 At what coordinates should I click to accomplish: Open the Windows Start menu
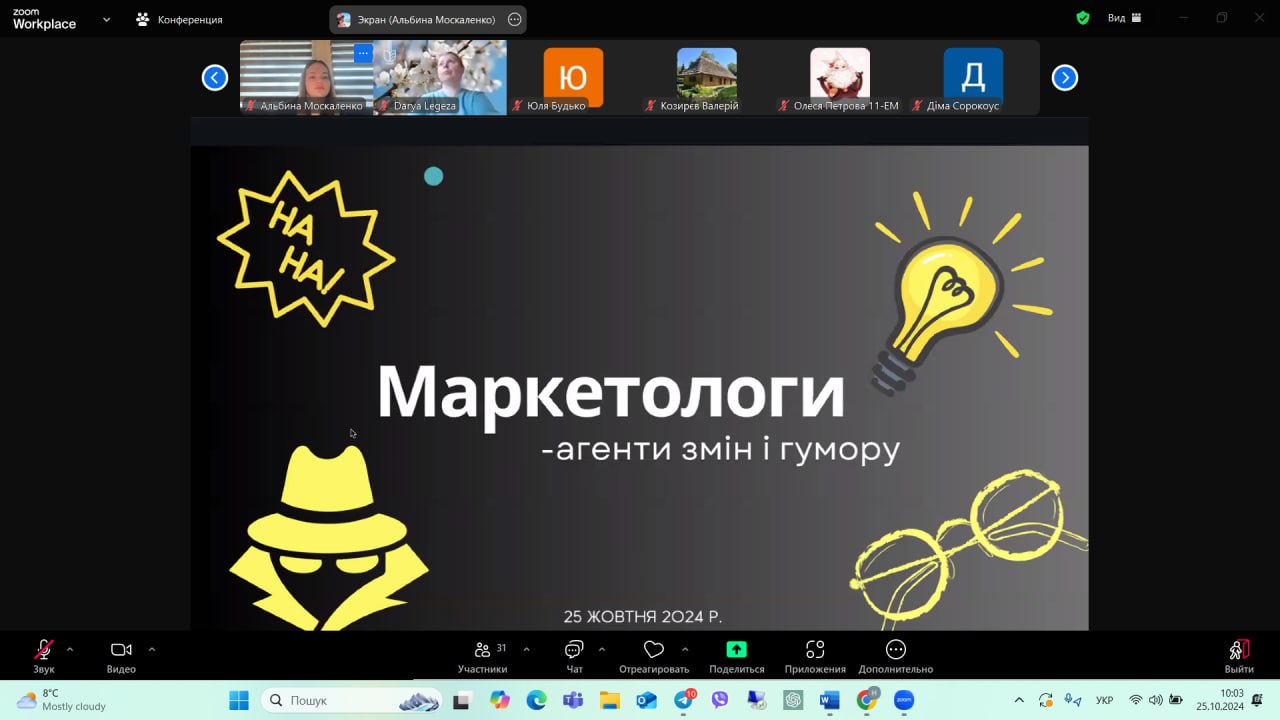click(x=239, y=700)
